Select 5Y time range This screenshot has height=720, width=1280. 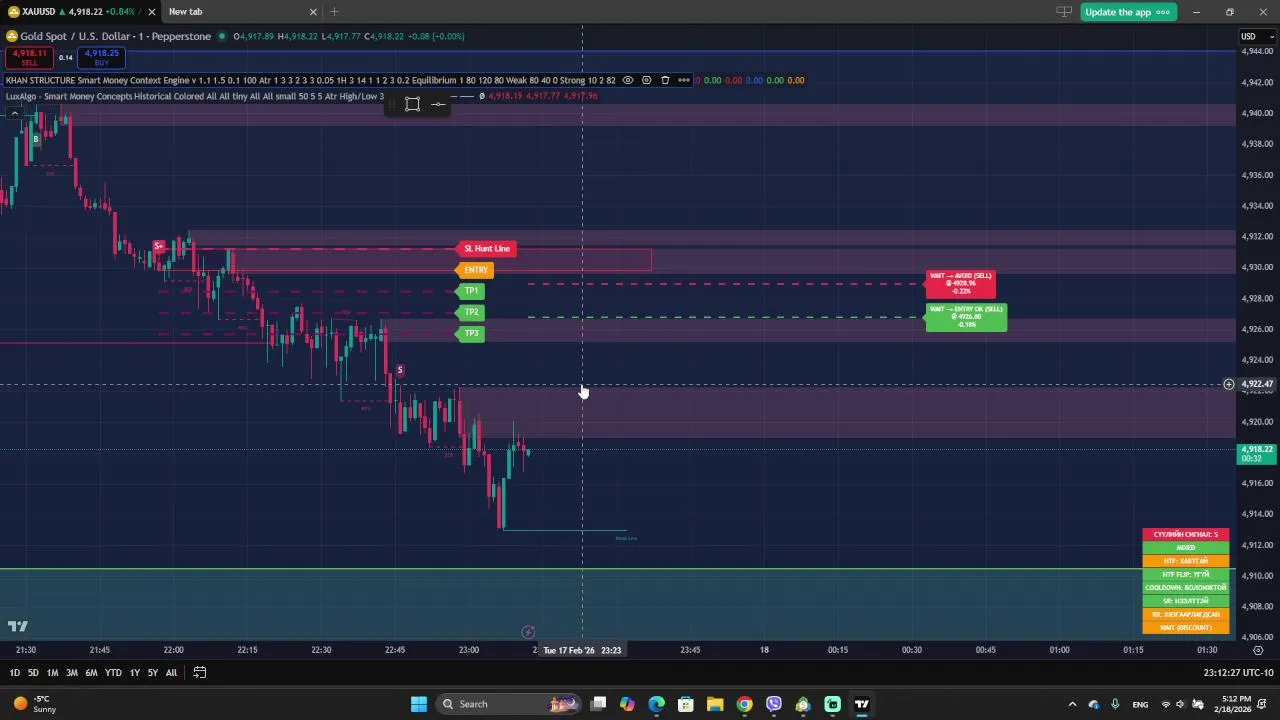(152, 673)
